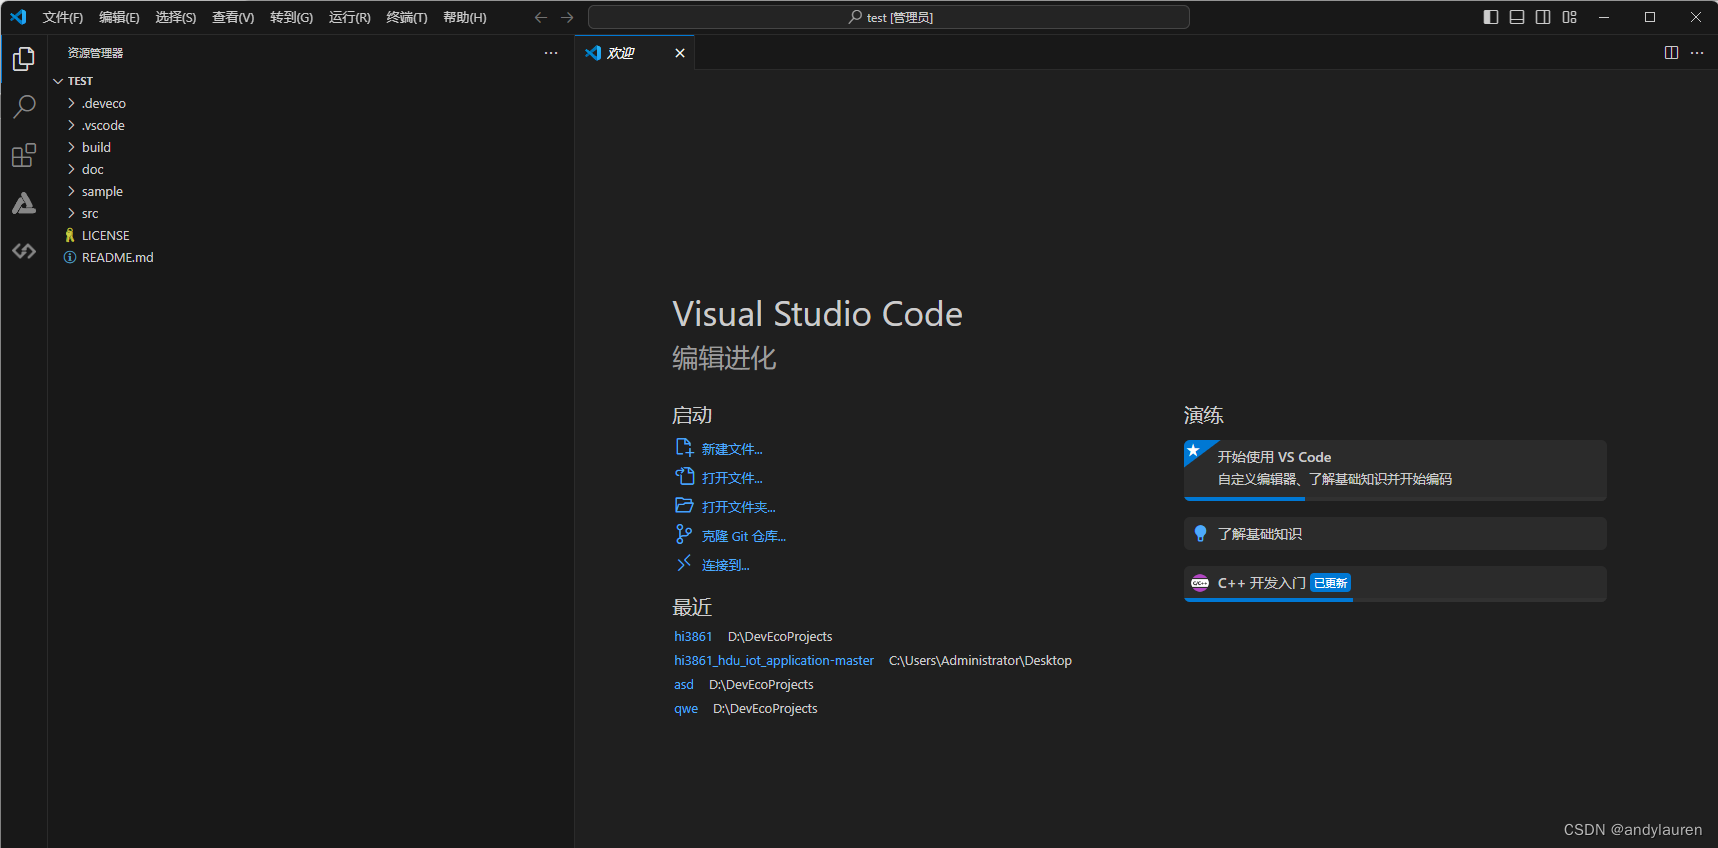Click the C++ getting started icon
Image resolution: width=1718 pixels, height=848 pixels.
1200,583
